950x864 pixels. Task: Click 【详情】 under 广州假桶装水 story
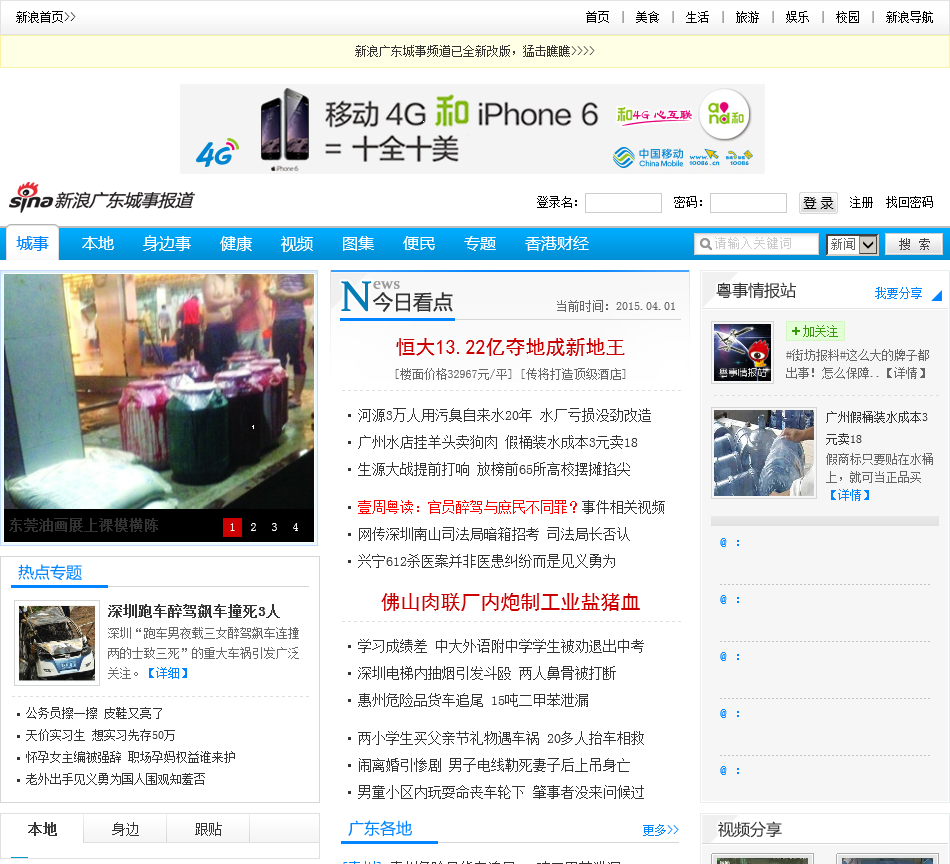click(x=849, y=495)
